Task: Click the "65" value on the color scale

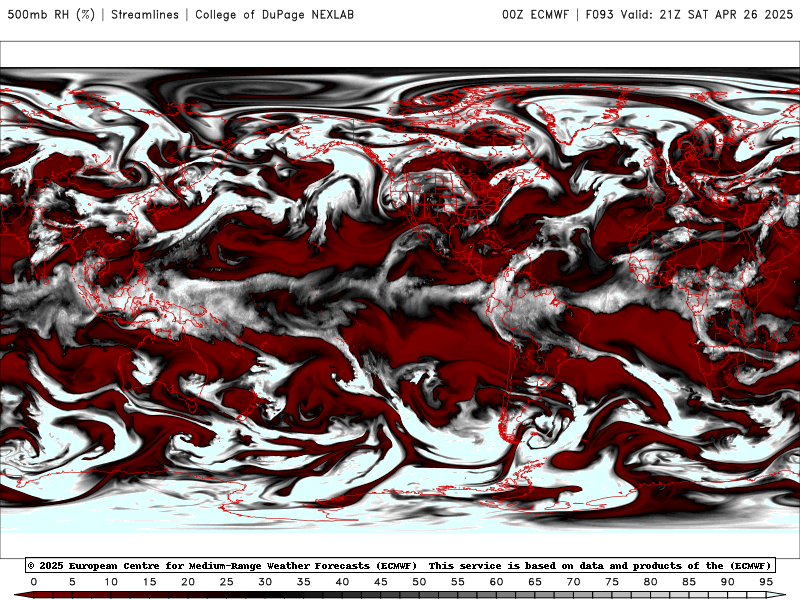Action: coord(535,582)
